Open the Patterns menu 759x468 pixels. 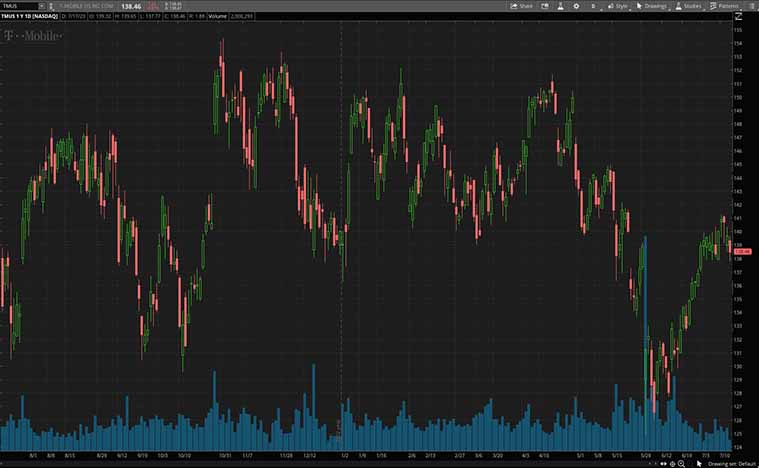click(x=724, y=6)
